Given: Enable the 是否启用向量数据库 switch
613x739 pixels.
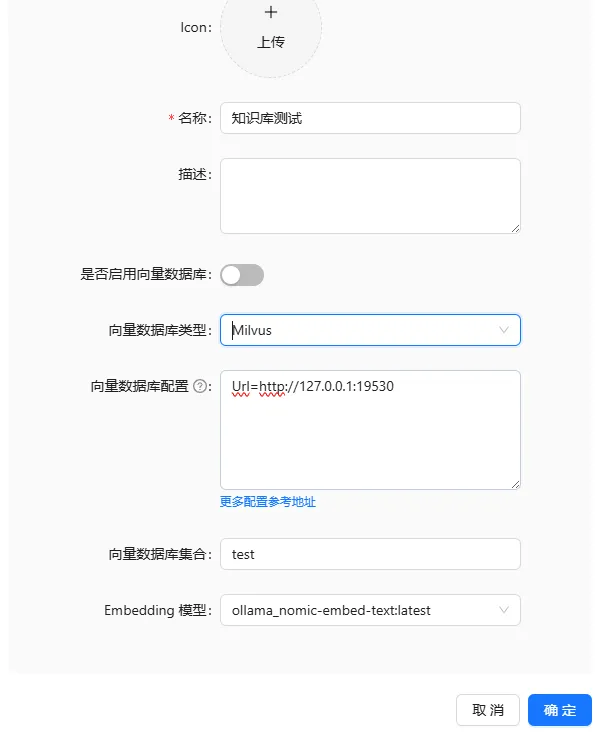Looking at the screenshot, I should click(x=242, y=275).
